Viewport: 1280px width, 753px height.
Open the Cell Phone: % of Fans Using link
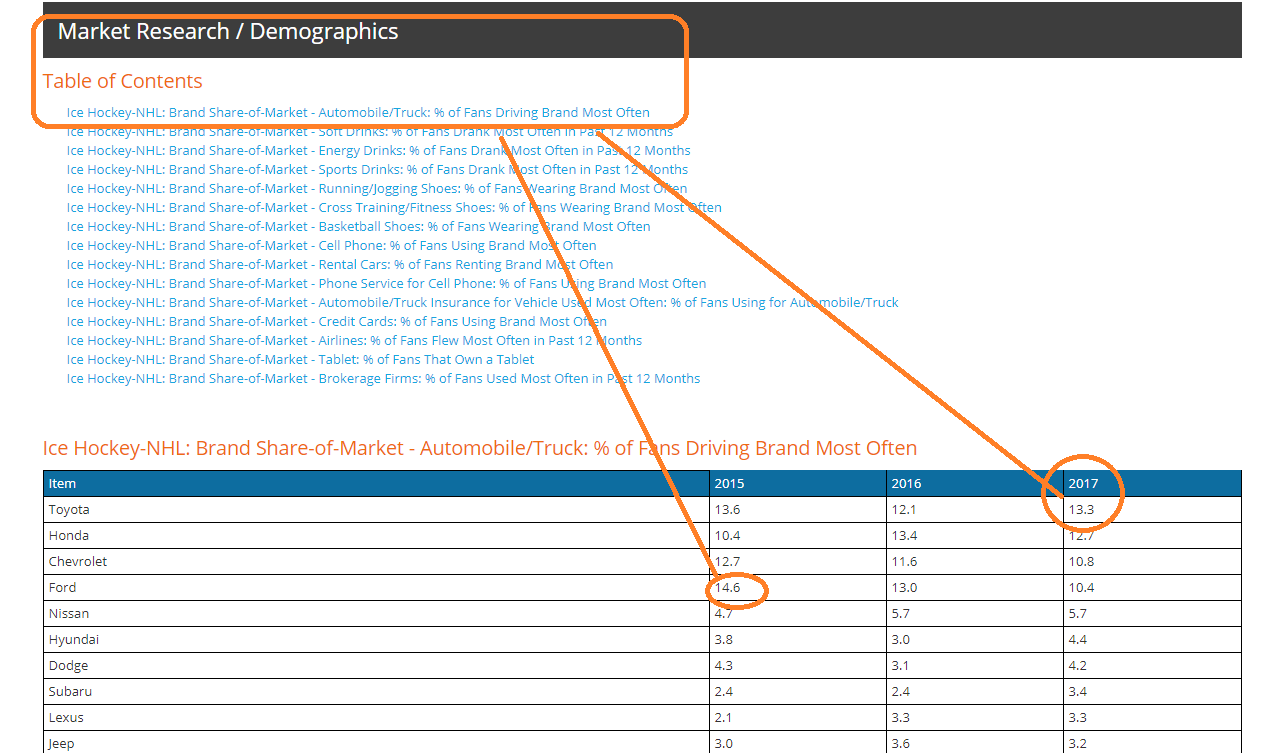pyautogui.click(x=331, y=246)
